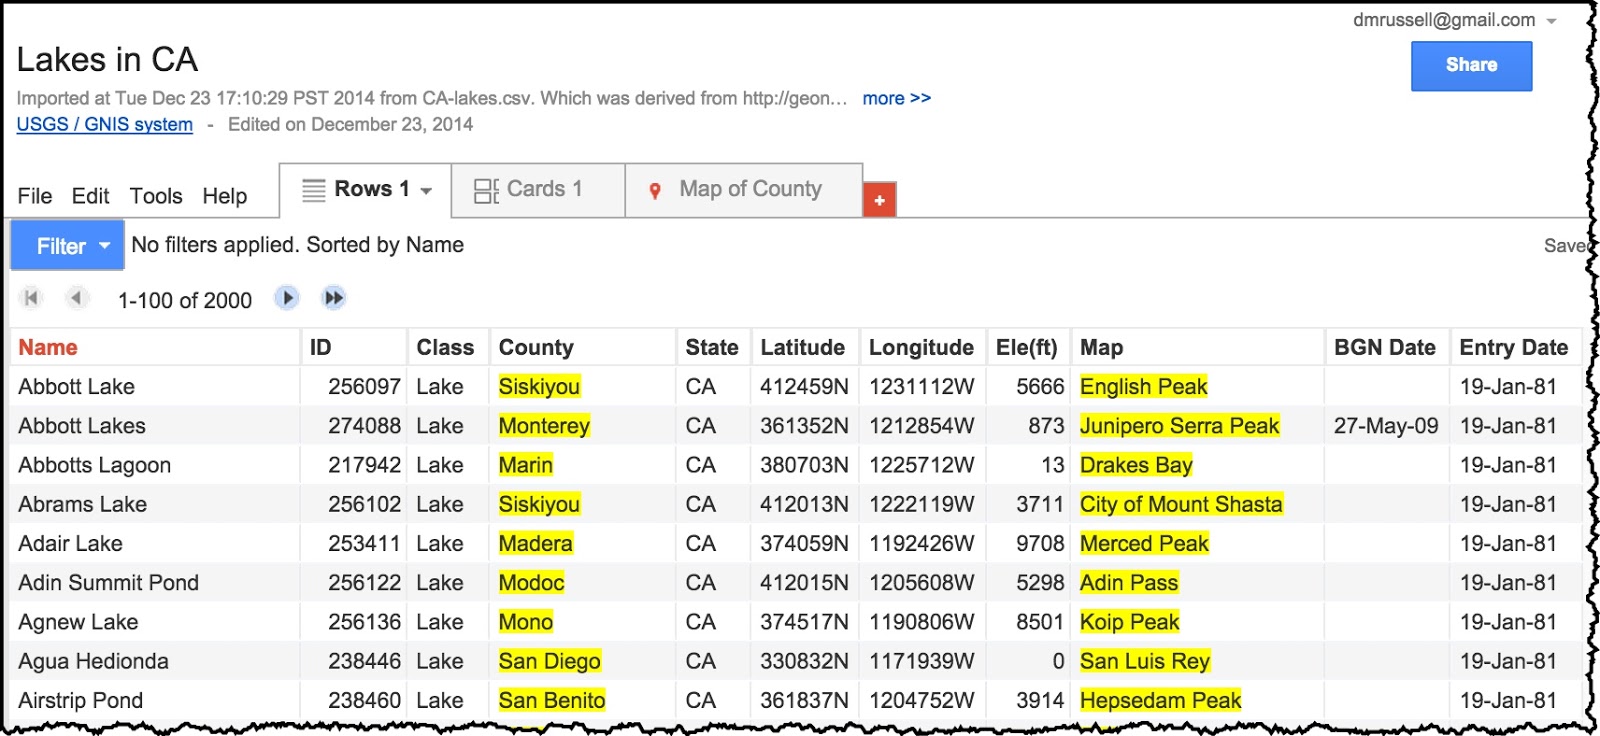Viewport: 1600px width, 736px height.
Task: Expand the Rows 1 tab dropdown arrow
Action: (426, 190)
